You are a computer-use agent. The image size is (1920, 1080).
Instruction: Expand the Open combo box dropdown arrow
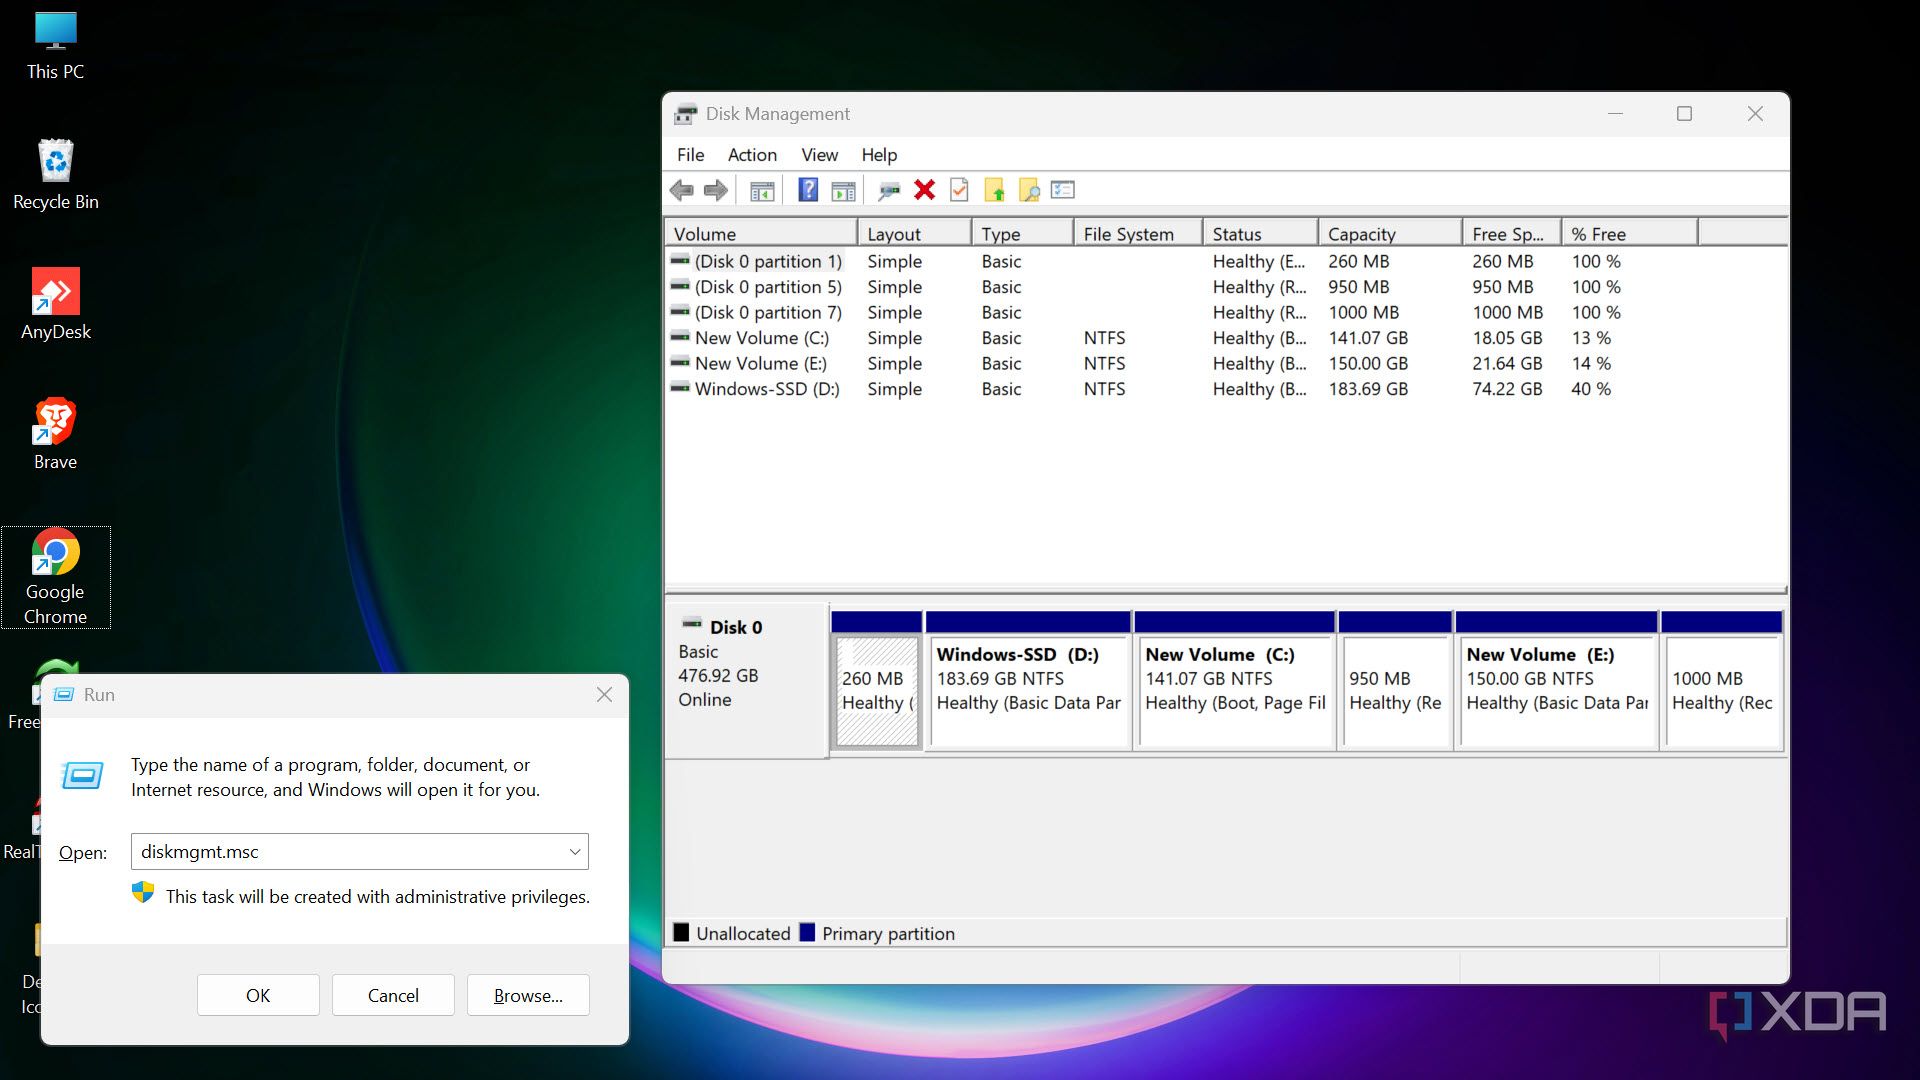(575, 852)
